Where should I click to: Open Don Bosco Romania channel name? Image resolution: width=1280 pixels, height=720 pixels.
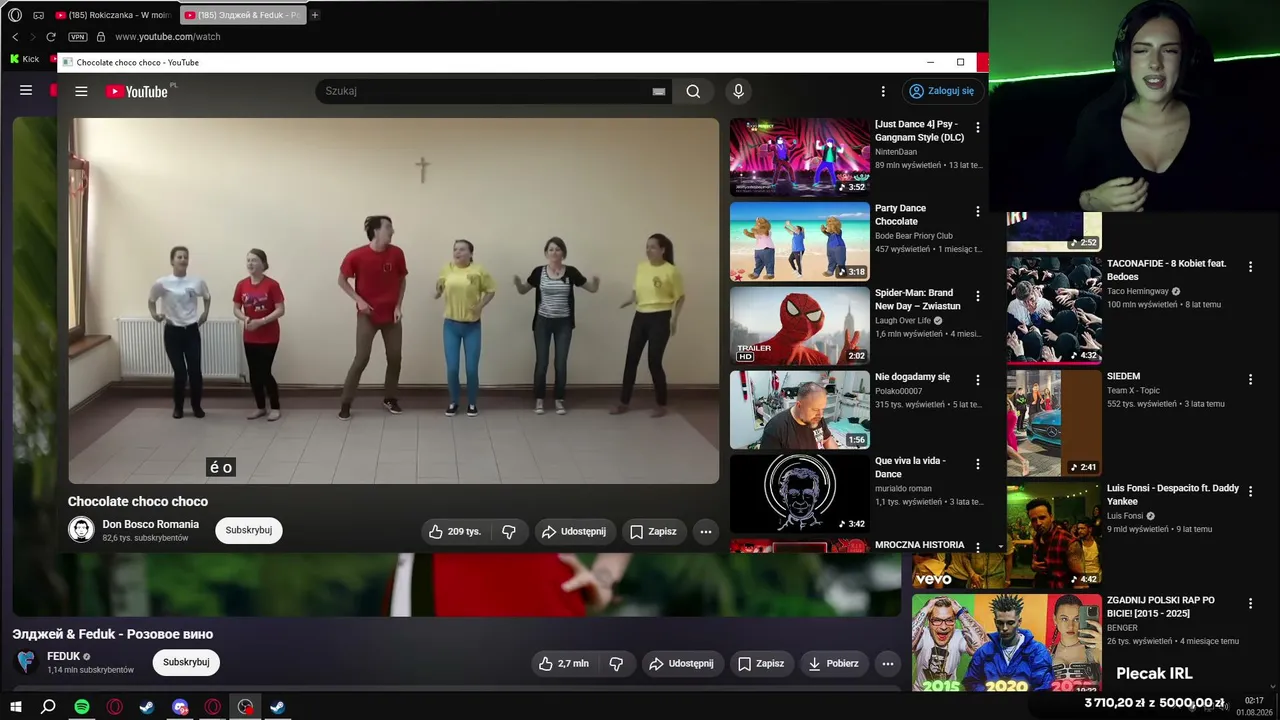coord(151,524)
